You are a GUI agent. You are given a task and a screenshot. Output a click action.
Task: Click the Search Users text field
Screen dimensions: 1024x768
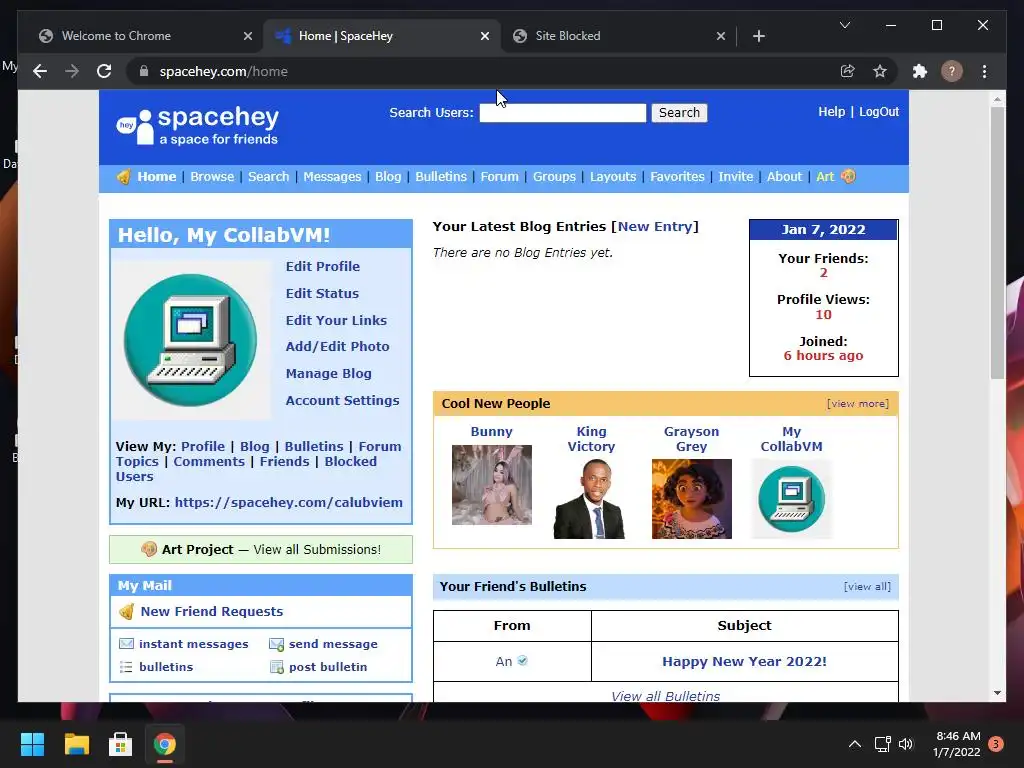tap(563, 112)
